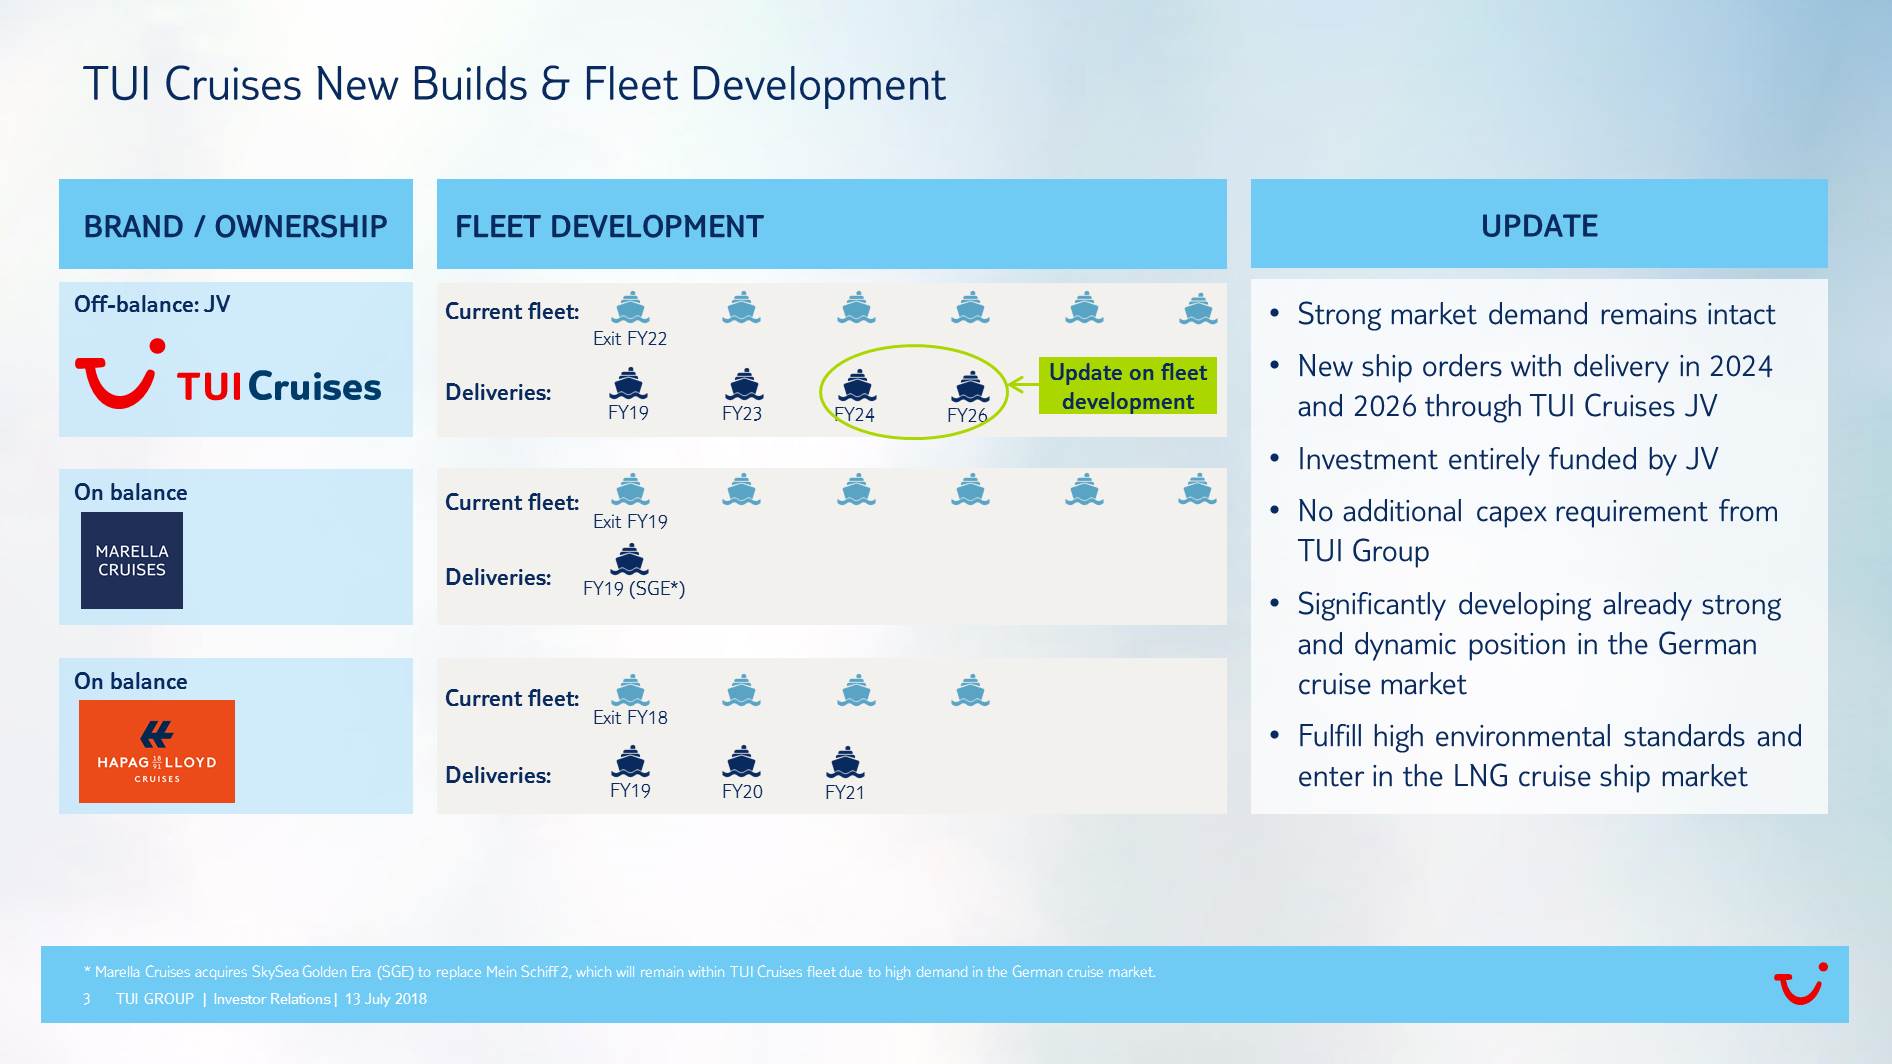This screenshot has height=1064, width=1892.
Task: Select the "FY19 (SGE*)" label
Action: (634, 588)
